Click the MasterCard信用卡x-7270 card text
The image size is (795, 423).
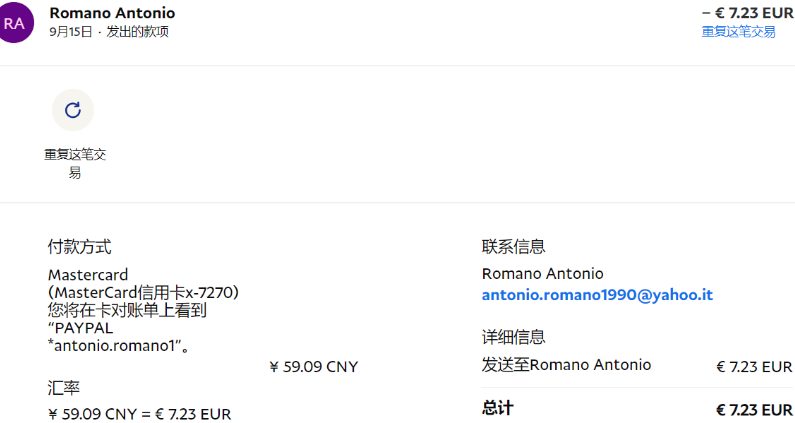(x=144, y=292)
